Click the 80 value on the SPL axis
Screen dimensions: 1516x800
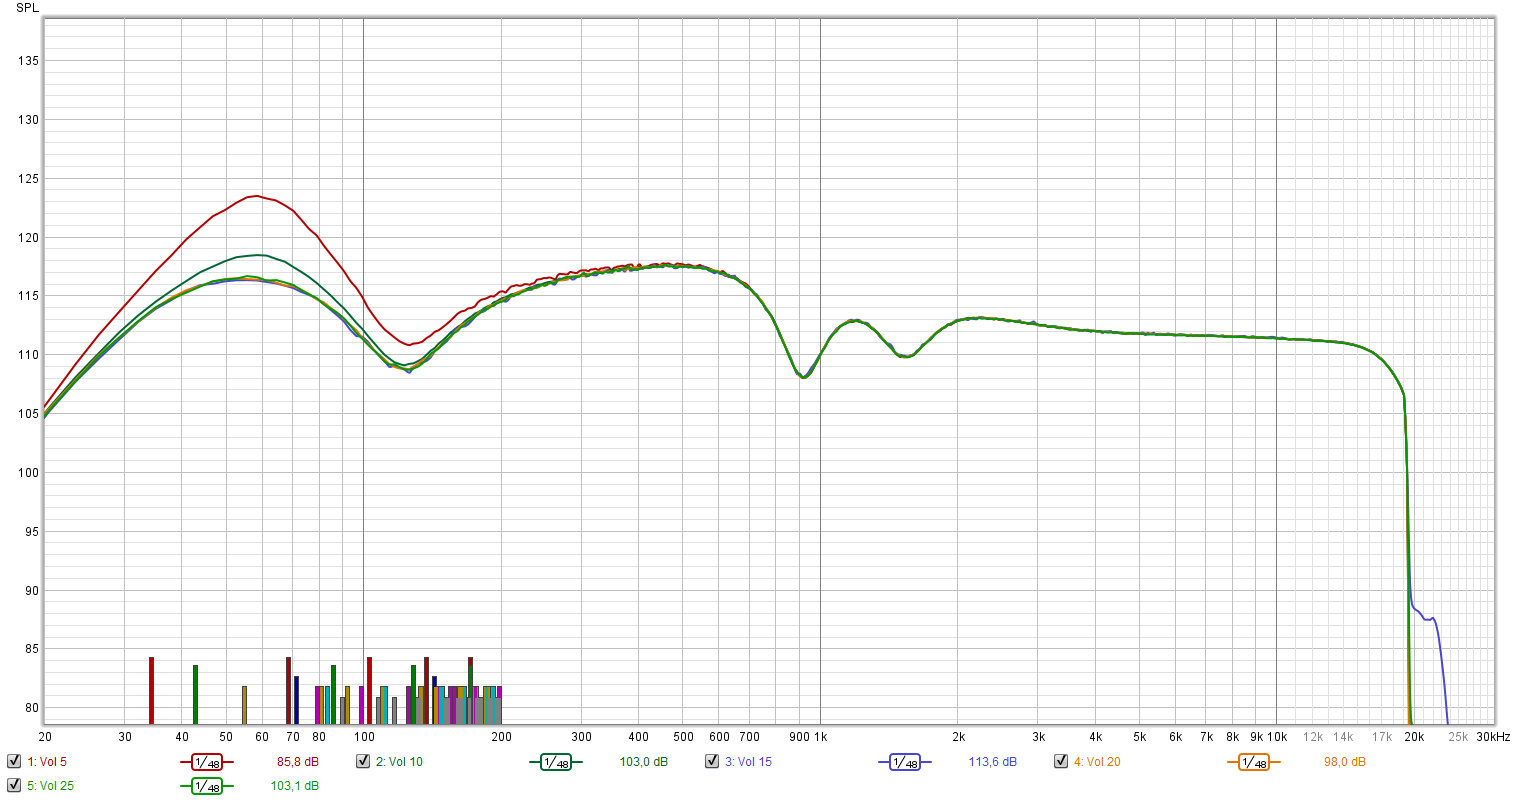point(32,709)
